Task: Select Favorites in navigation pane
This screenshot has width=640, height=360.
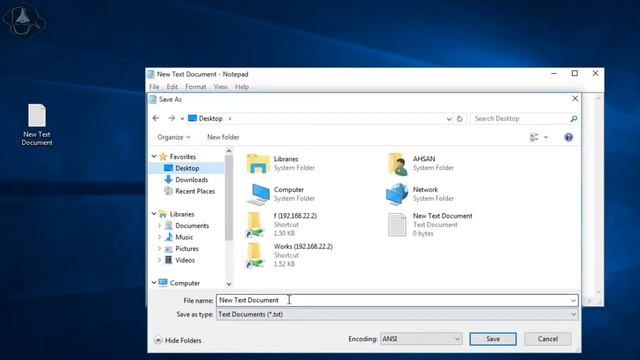Action: 182,157
